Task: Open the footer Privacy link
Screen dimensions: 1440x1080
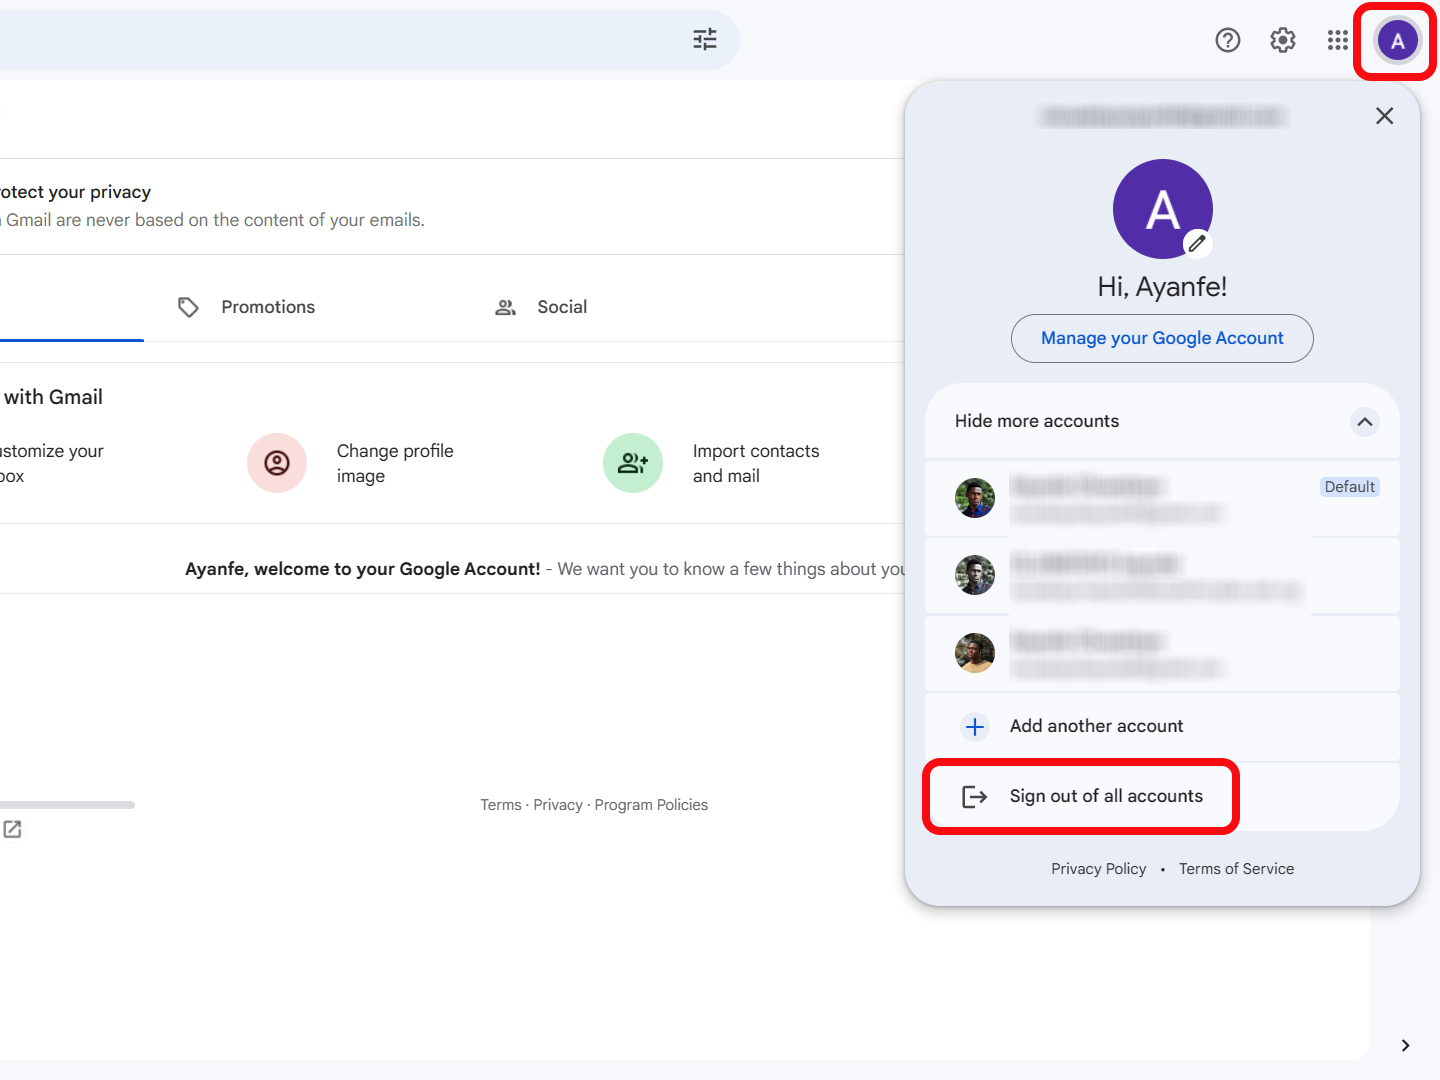Action: tap(558, 805)
